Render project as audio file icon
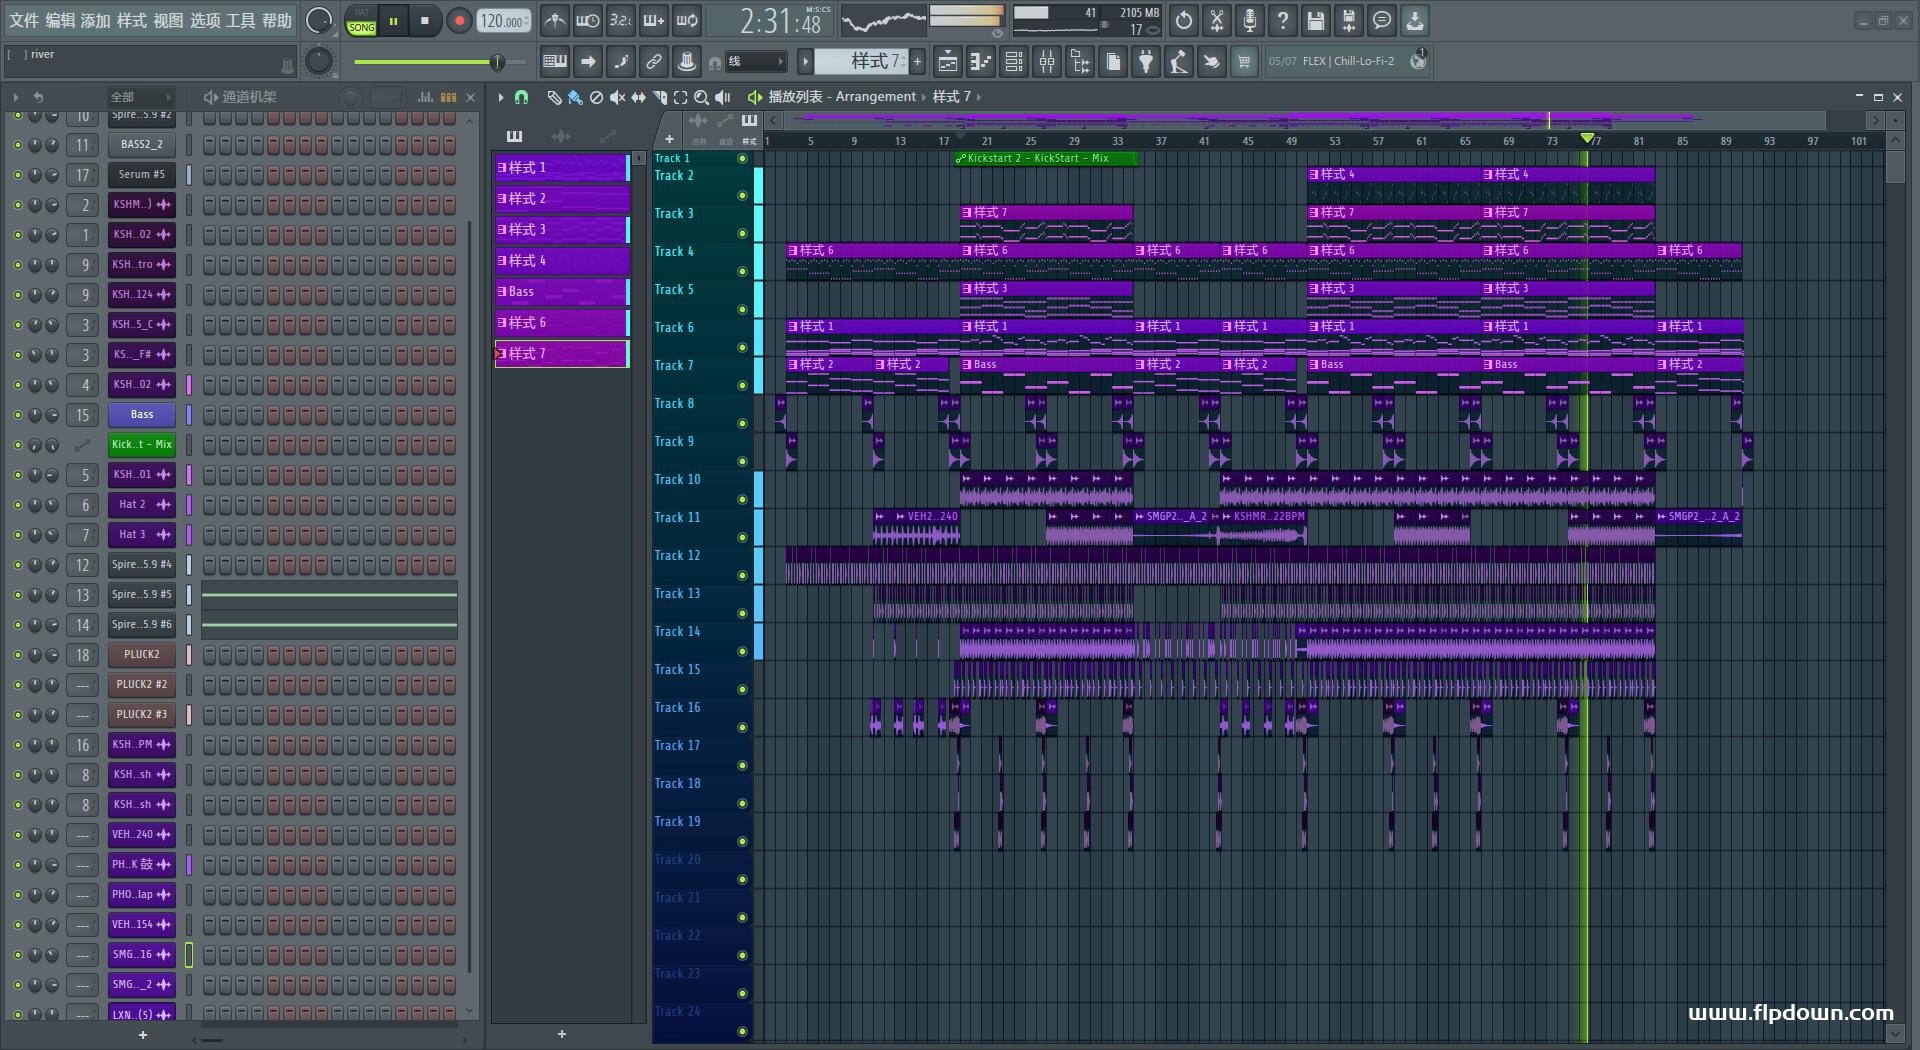The width and height of the screenshot is (1920, 1050). (x=1349, y=20)
